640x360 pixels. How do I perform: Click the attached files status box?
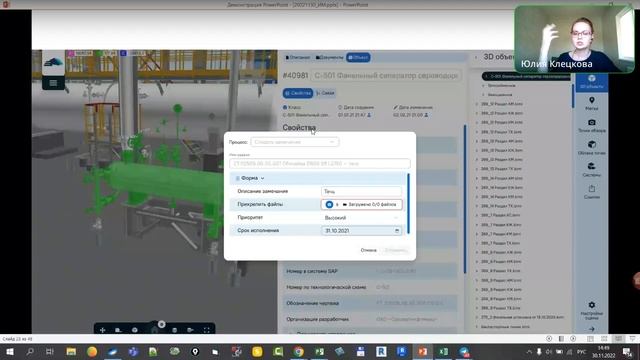click(x=361, y=204)
